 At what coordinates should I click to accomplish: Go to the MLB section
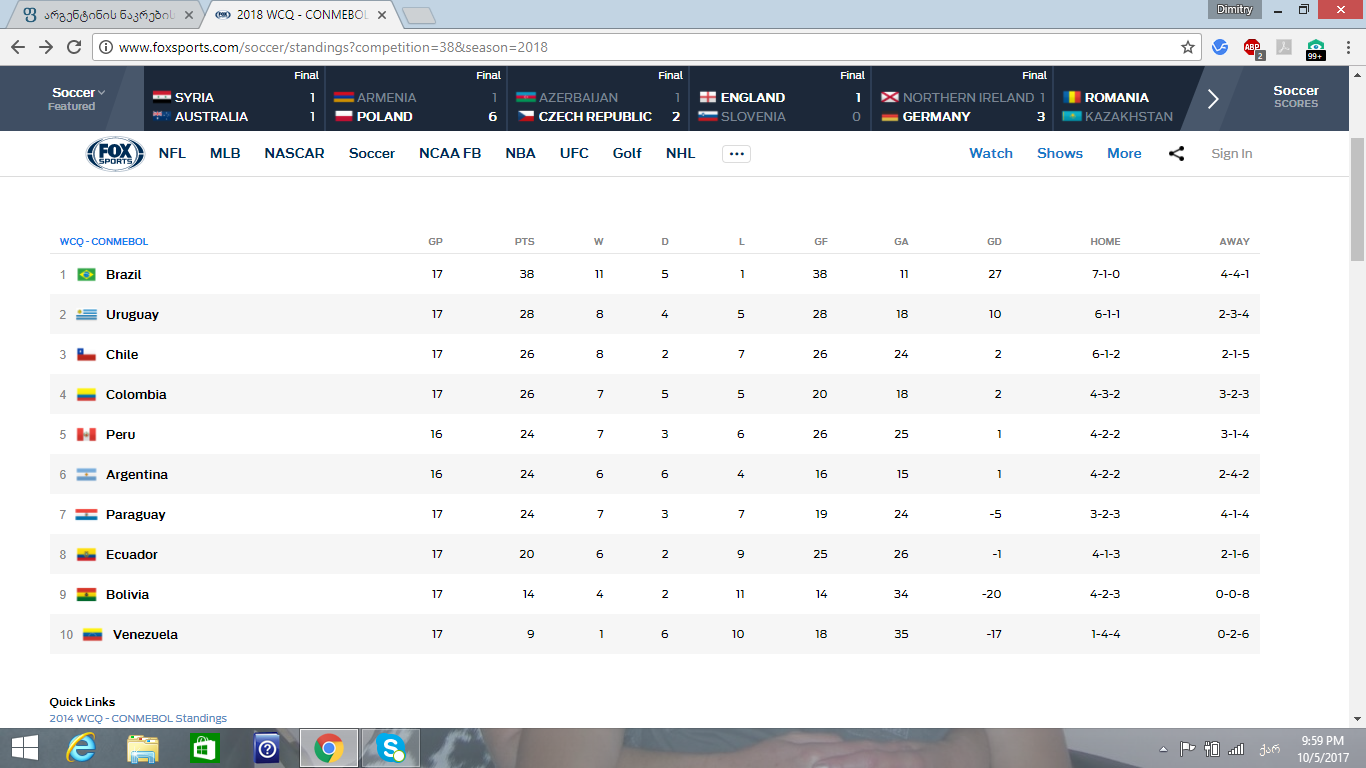[x=225, y=153]
